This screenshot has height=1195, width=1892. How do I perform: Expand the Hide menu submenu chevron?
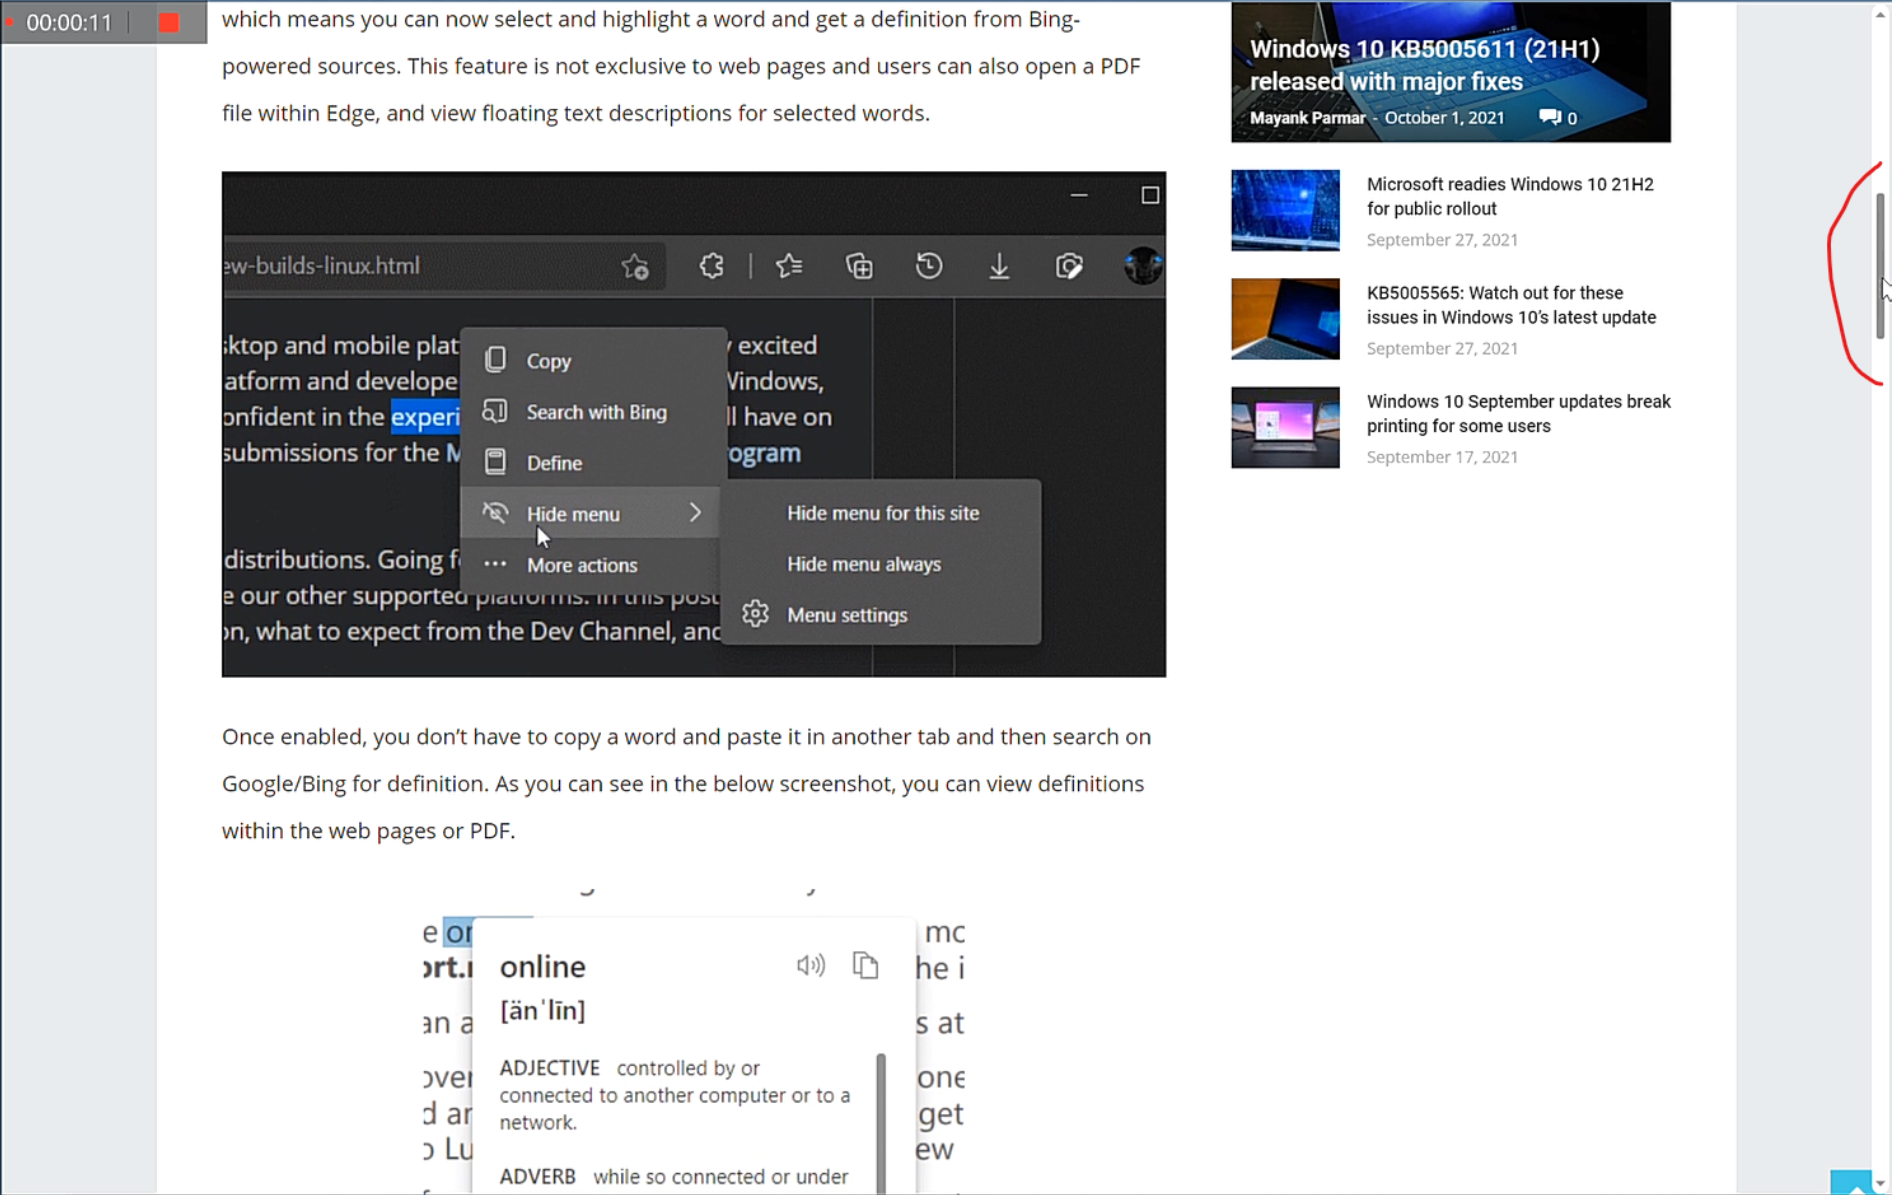pos(696,512)
